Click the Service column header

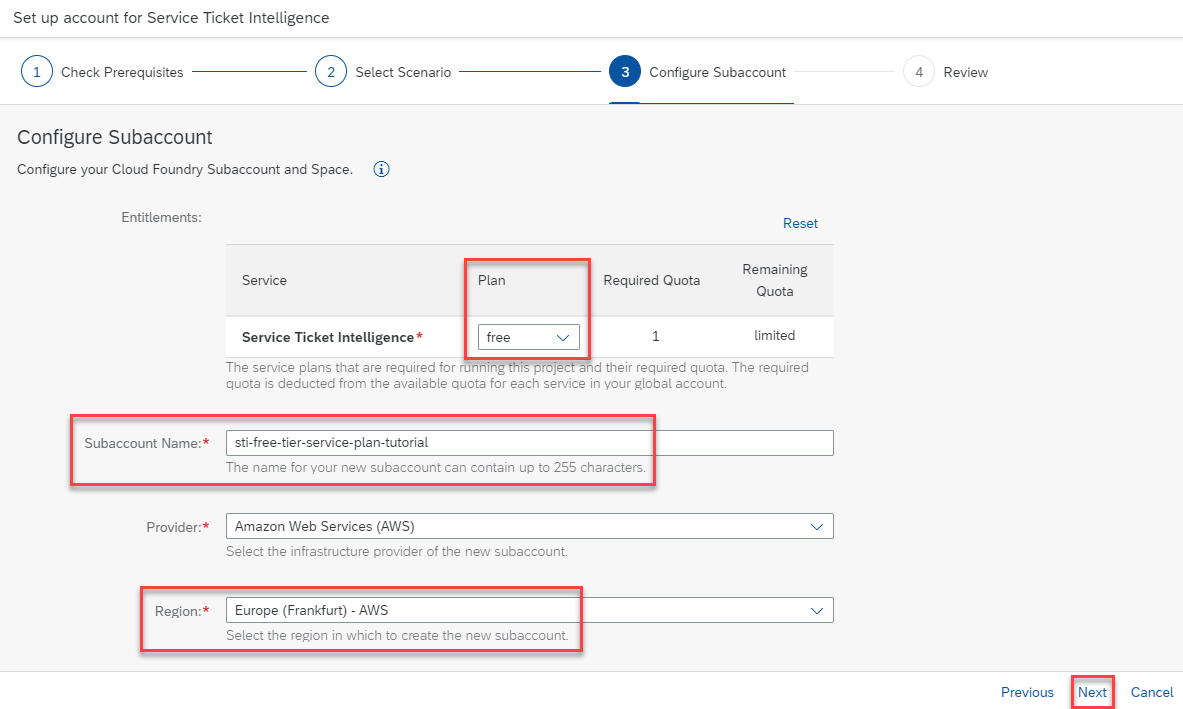[264, 280]
